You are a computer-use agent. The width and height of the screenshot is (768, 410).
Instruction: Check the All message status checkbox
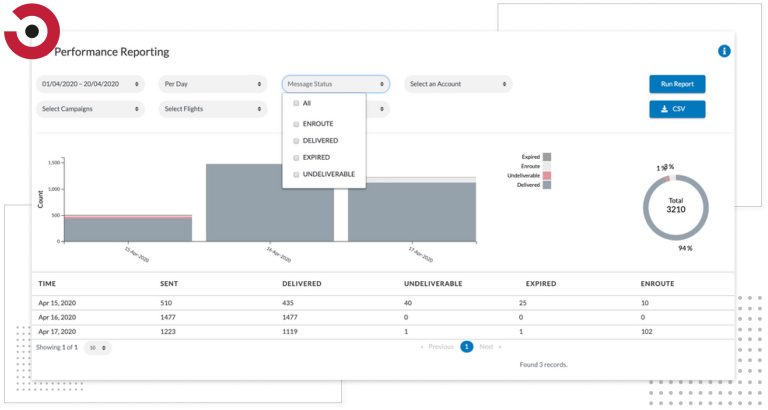[x=296, y=103]
